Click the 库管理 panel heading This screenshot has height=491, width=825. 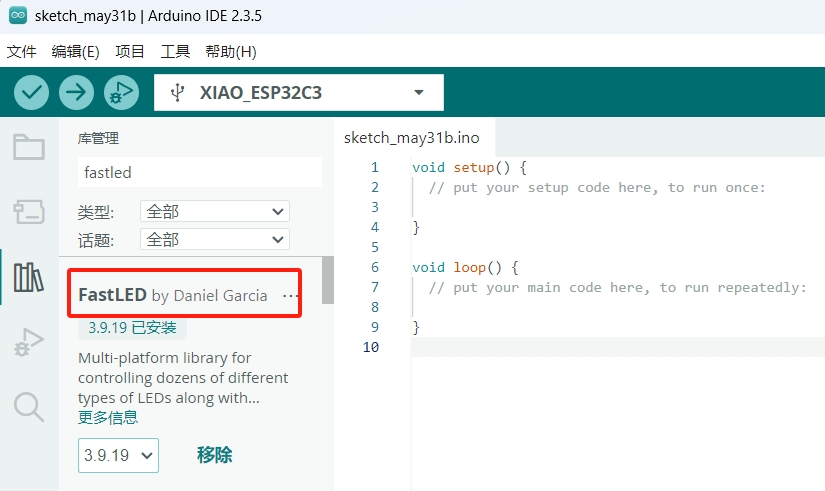98,138
